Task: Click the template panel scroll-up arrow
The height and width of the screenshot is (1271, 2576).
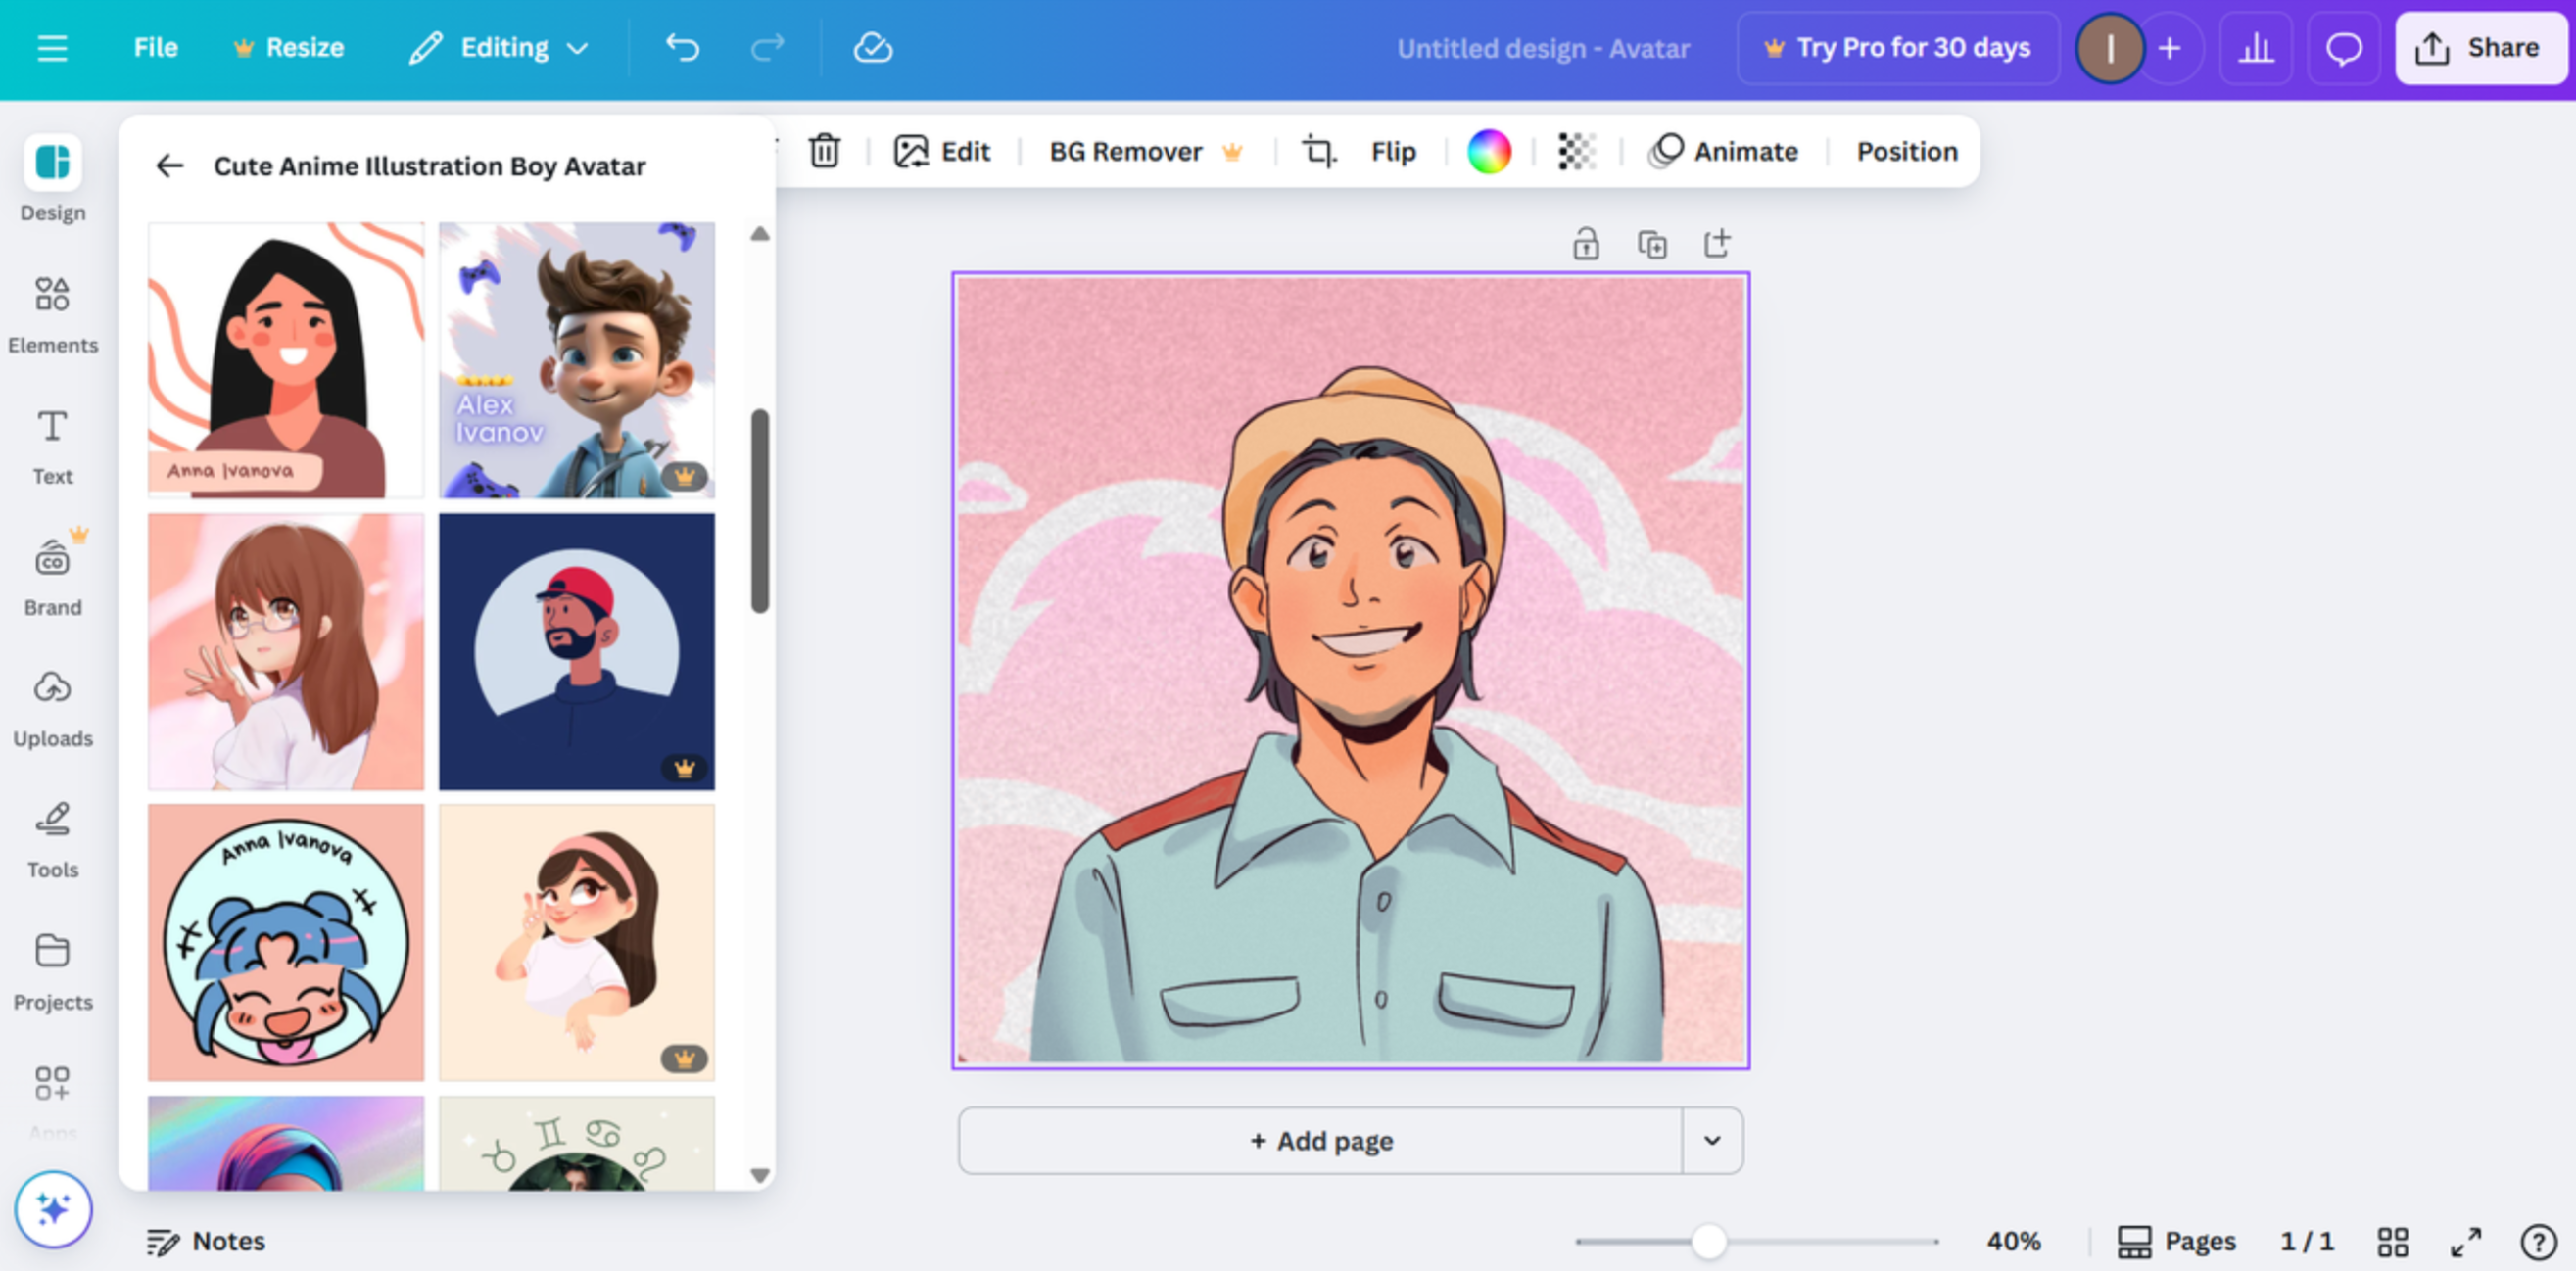Action: 760,233
